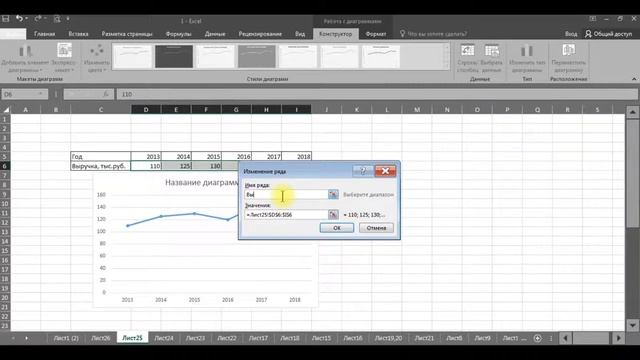The width and height of the screenshot is (640, 360).
Task: Click the Изменить тип диаграммы icon
Action: click(527, 58)
